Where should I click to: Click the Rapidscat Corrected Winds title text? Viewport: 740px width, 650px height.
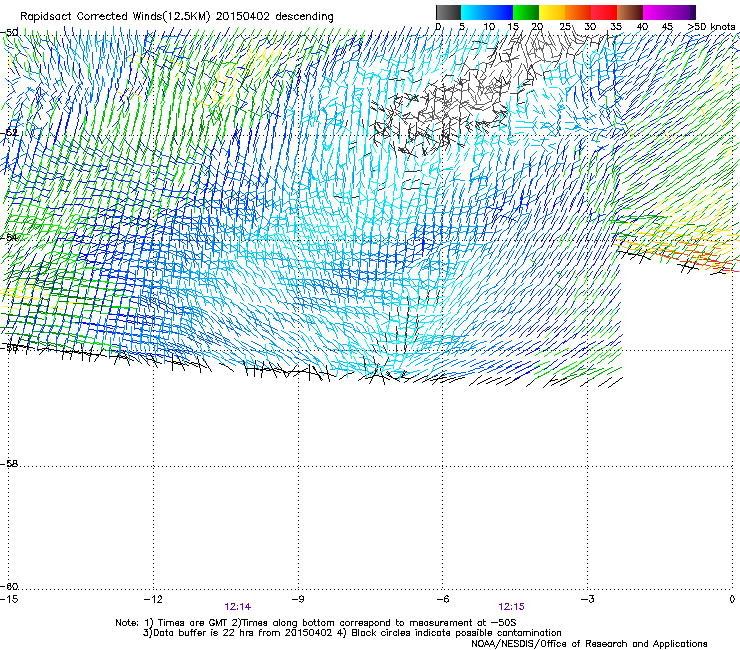coord(177,17)
